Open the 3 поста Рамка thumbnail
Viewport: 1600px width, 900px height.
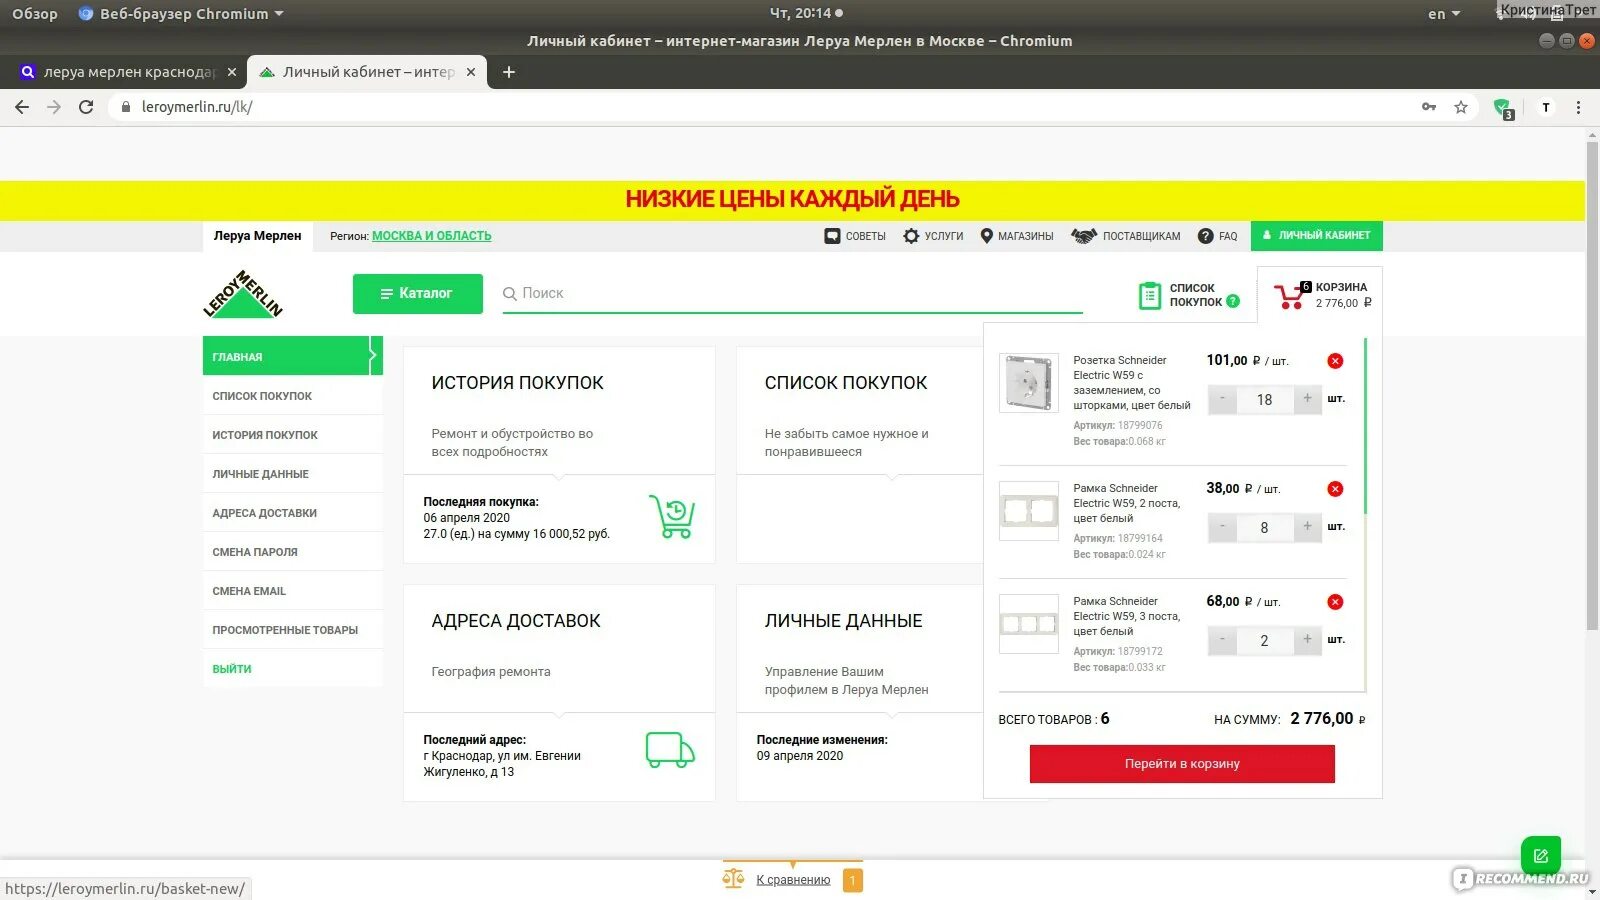tap(1029, 624)
